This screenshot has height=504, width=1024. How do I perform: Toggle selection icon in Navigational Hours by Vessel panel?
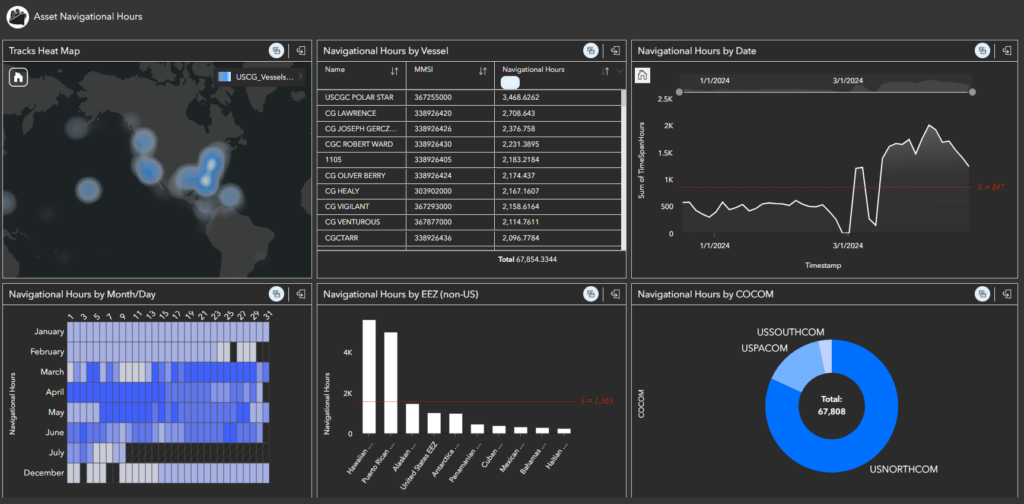tap(590, 50)
